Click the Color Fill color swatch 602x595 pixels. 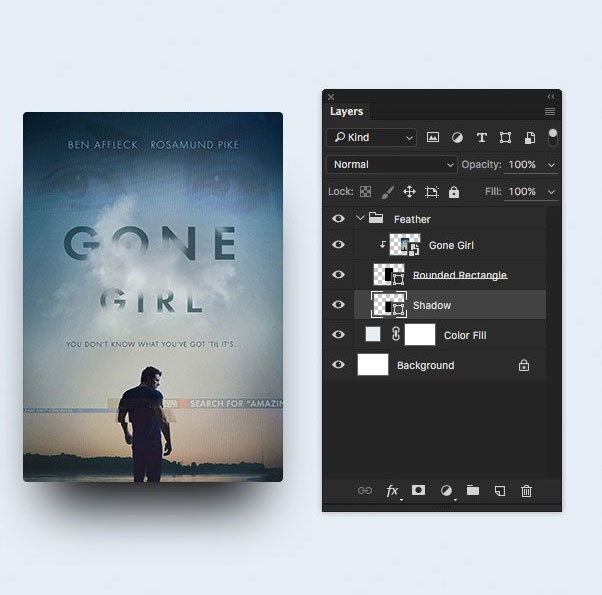click(373, 334)
